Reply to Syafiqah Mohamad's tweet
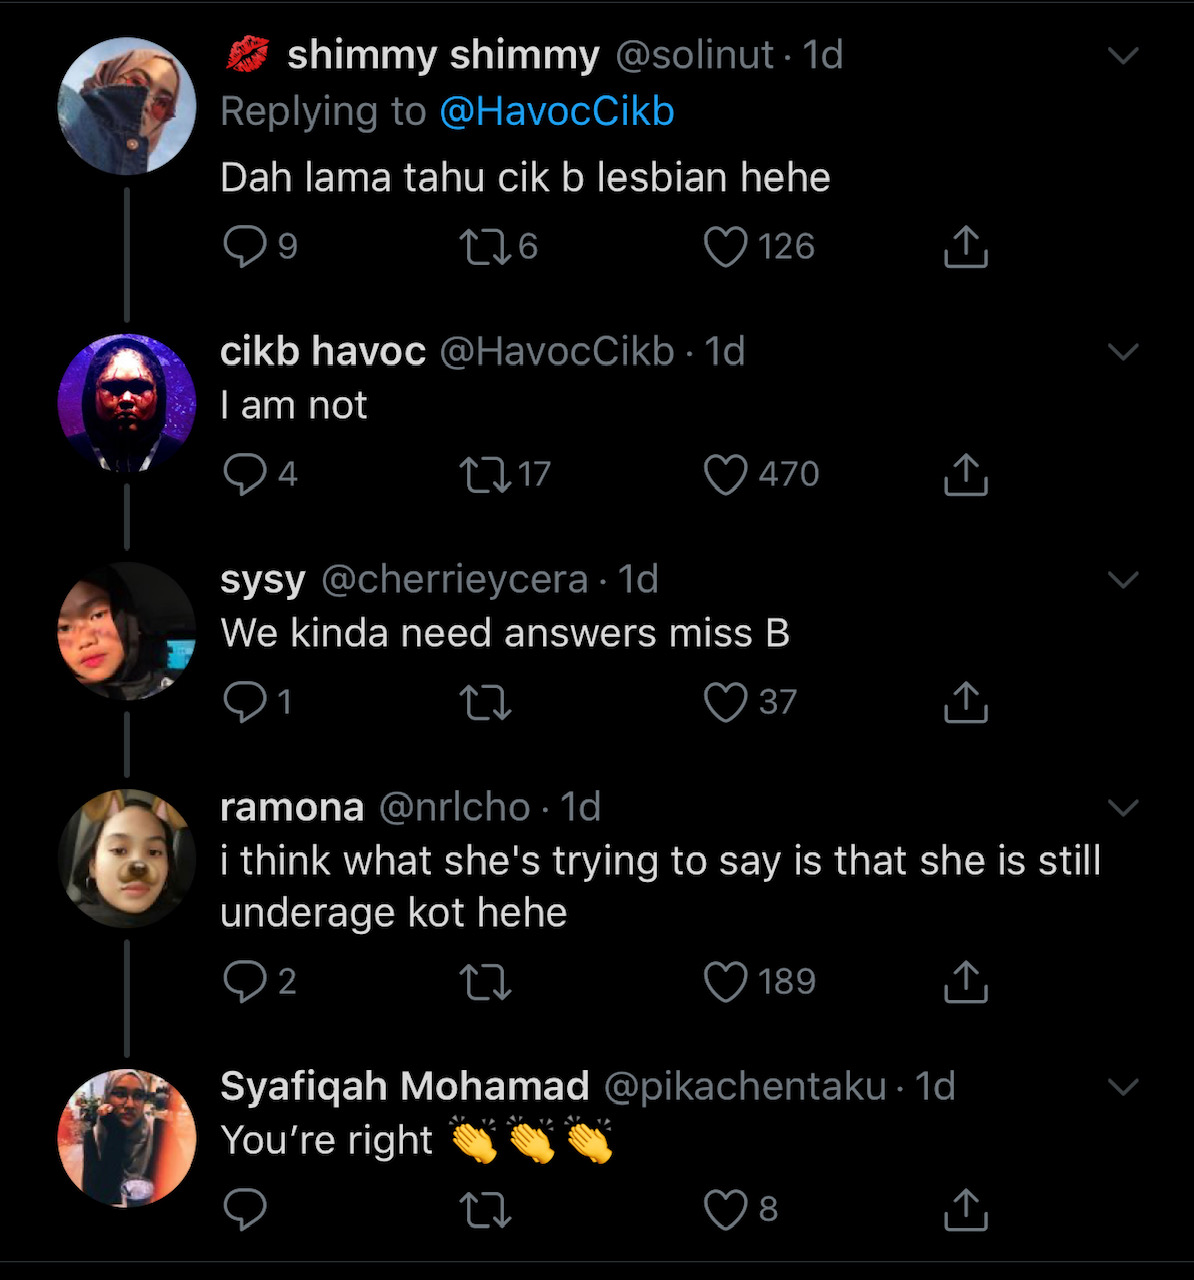1194x1280 pixels. (245, 1209)
